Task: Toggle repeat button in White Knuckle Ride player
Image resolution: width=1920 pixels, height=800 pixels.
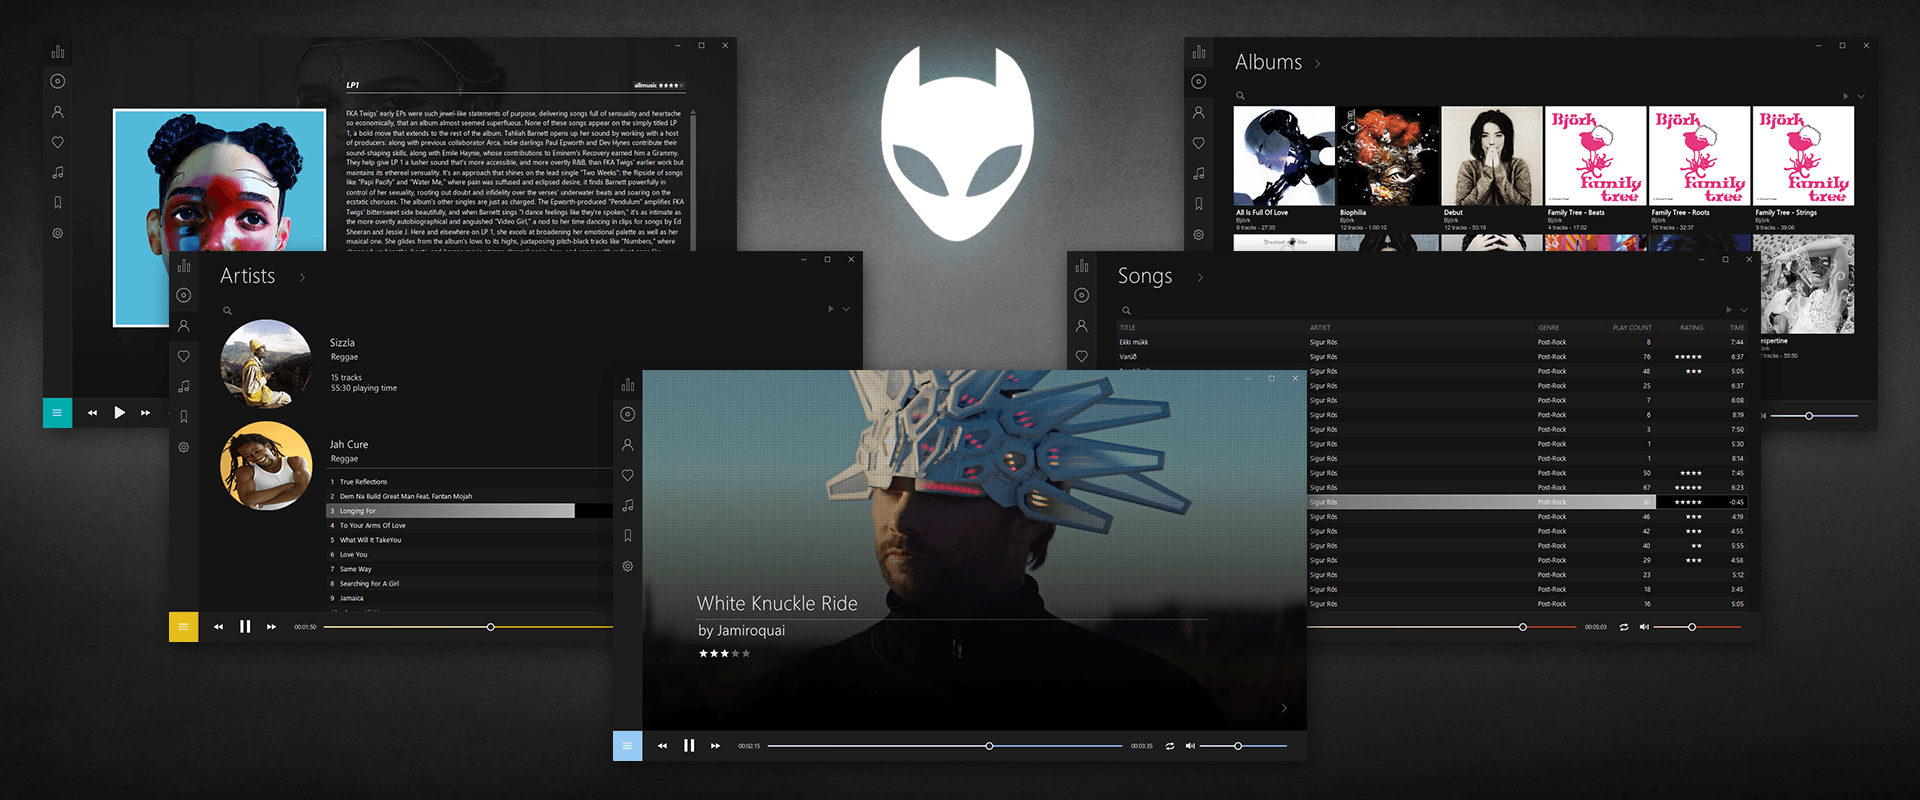Action: pos(1169,746)
